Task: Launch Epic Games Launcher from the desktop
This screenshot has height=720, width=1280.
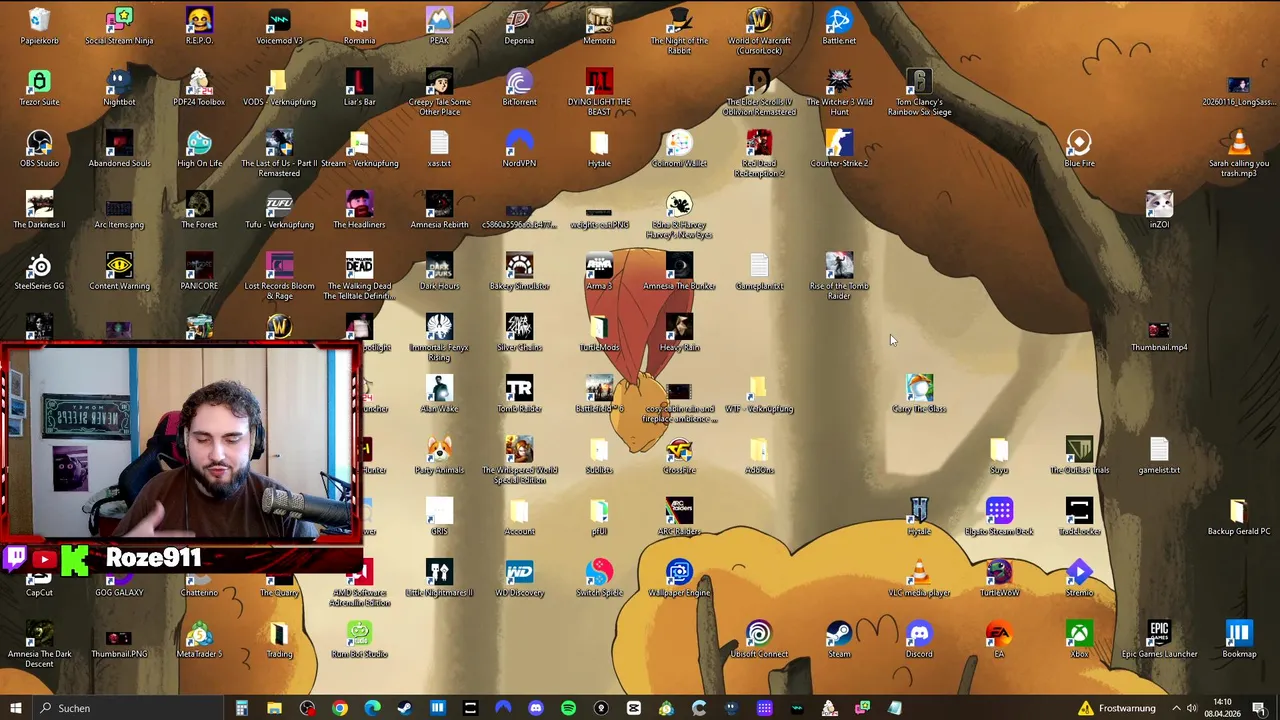Action: click(1159, 639)
